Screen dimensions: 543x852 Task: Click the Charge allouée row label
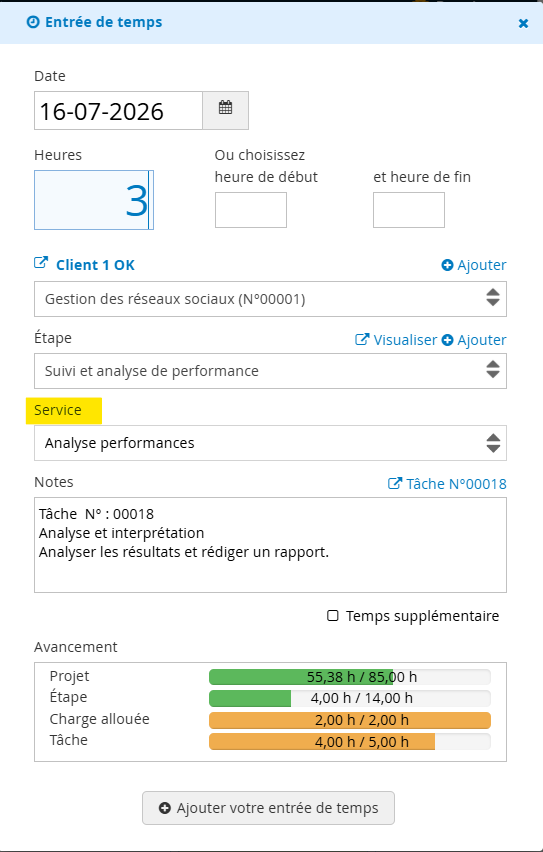(99, 719)
